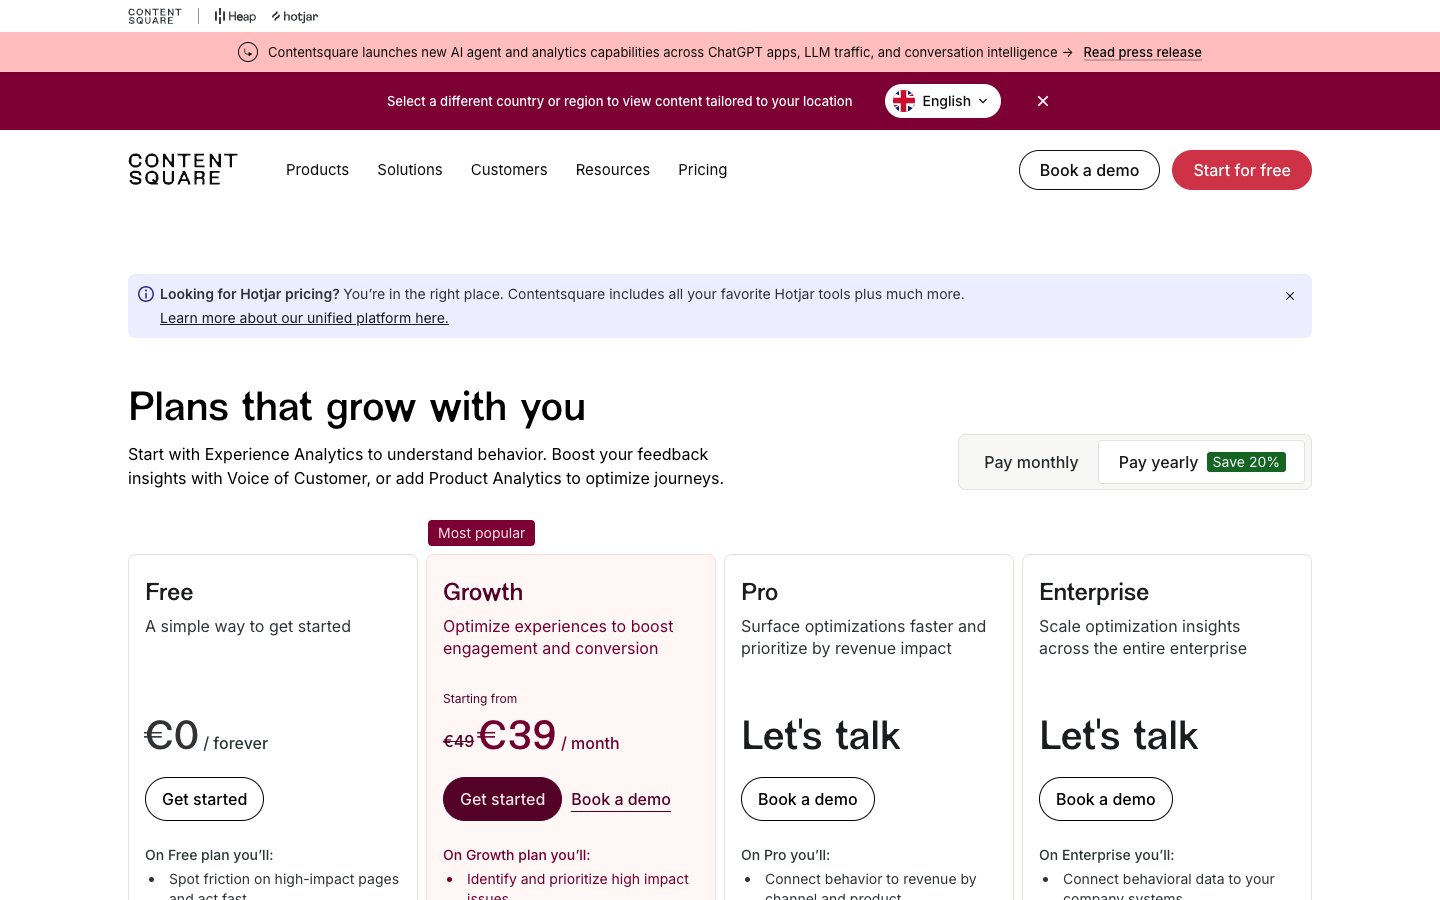Screen dimensions: 1440x900
Task: Open the Solutions dropdown
Action: point(410,170)
